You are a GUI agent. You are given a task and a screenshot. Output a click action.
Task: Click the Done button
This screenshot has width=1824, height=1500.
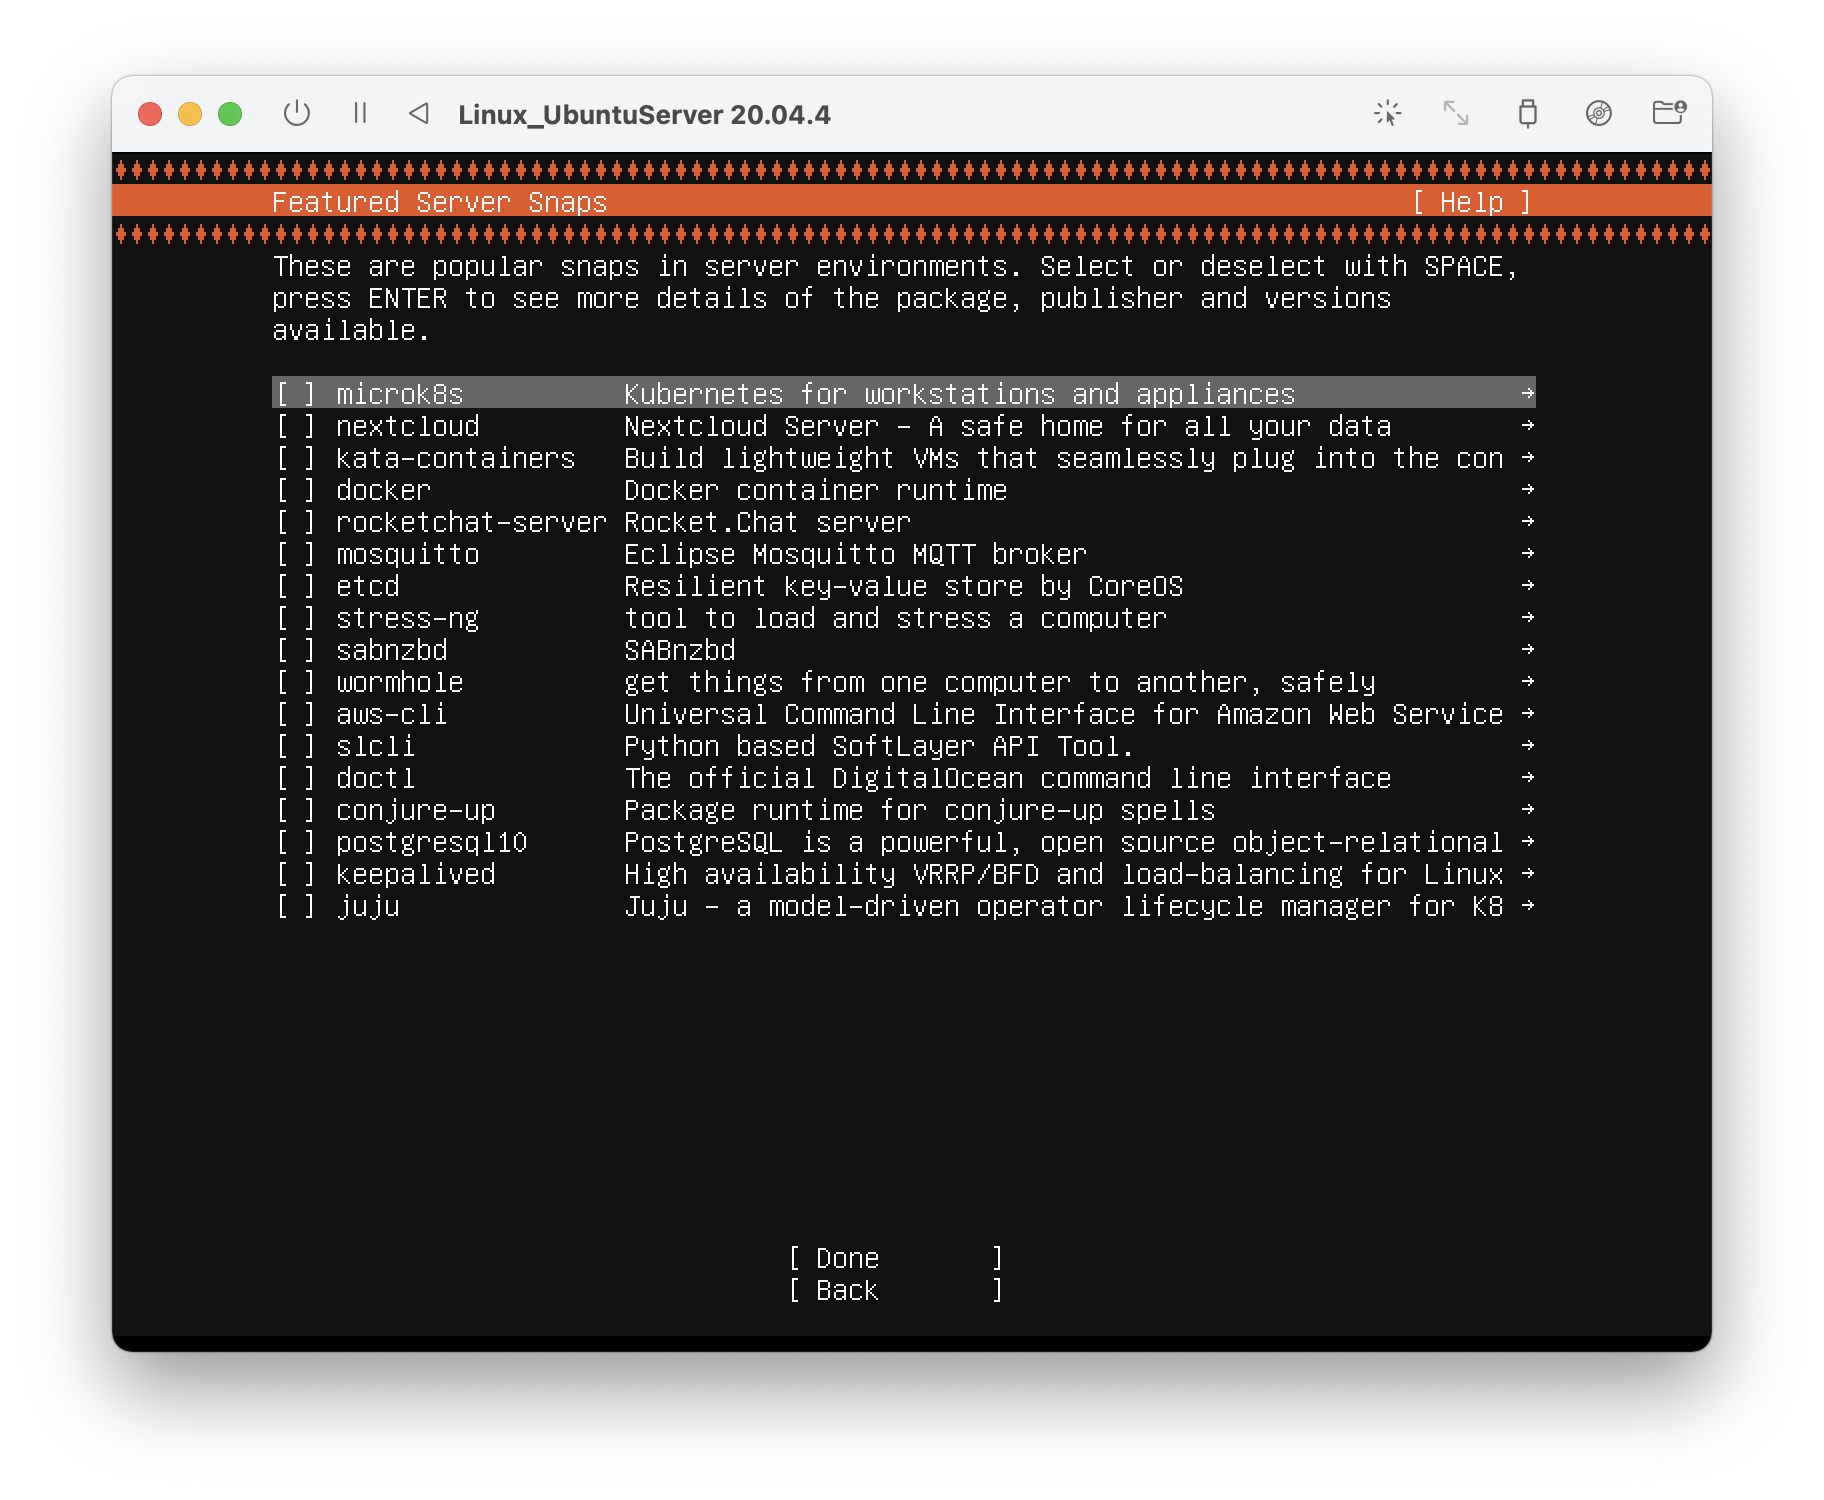[896, 1258]
